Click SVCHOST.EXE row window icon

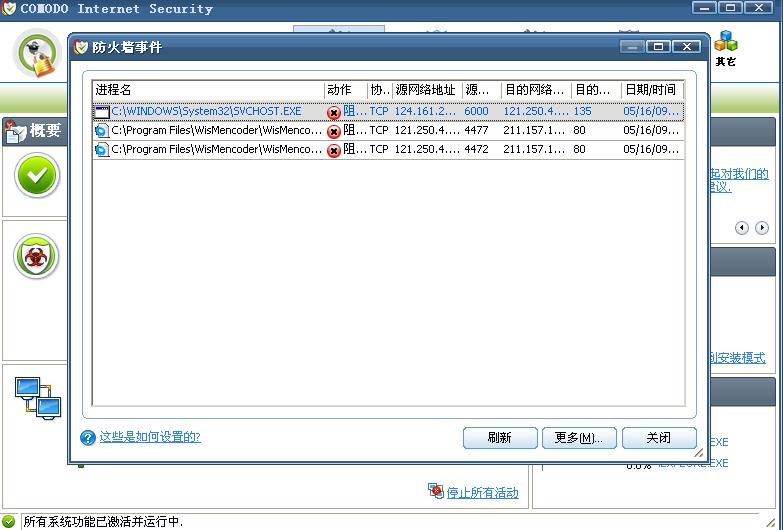[102, 112]
